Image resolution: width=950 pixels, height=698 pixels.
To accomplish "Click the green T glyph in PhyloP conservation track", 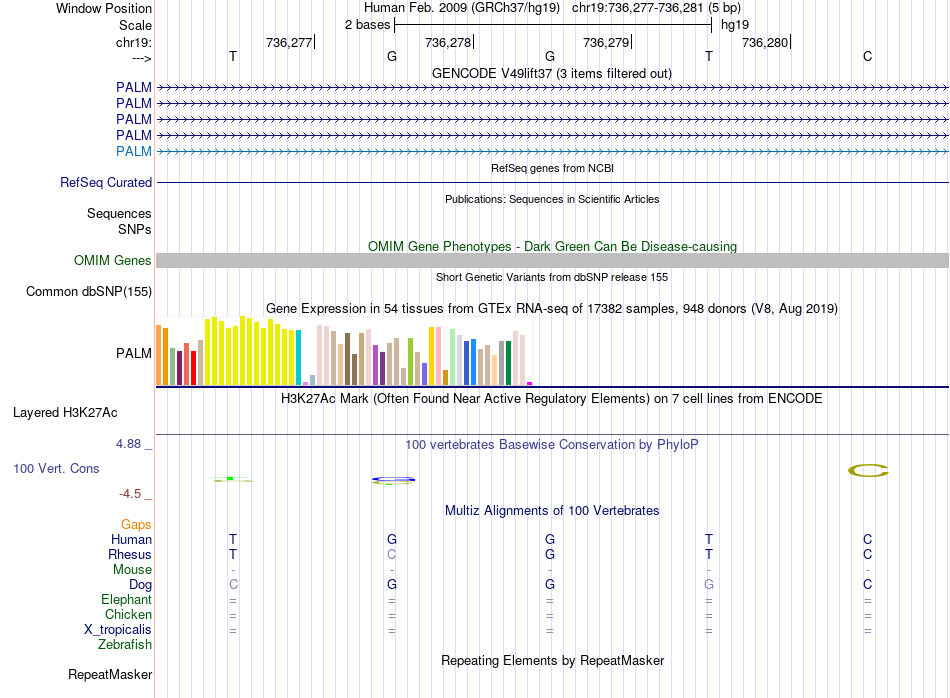I will point(232,479).
